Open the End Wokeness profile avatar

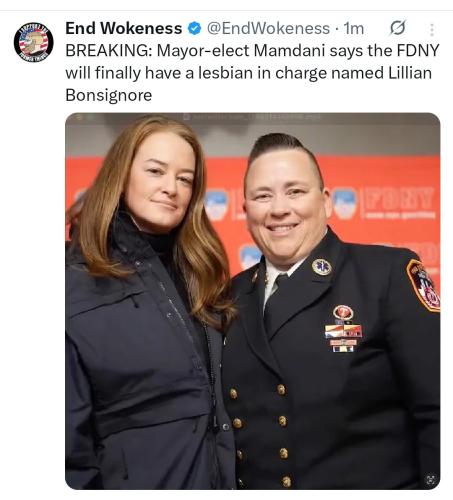click(x=33, y=42)
